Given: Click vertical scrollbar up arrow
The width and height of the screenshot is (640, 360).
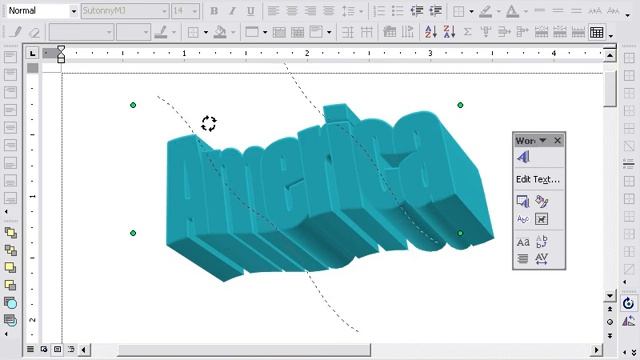Looking at the screenshot, I should [610, 55].
